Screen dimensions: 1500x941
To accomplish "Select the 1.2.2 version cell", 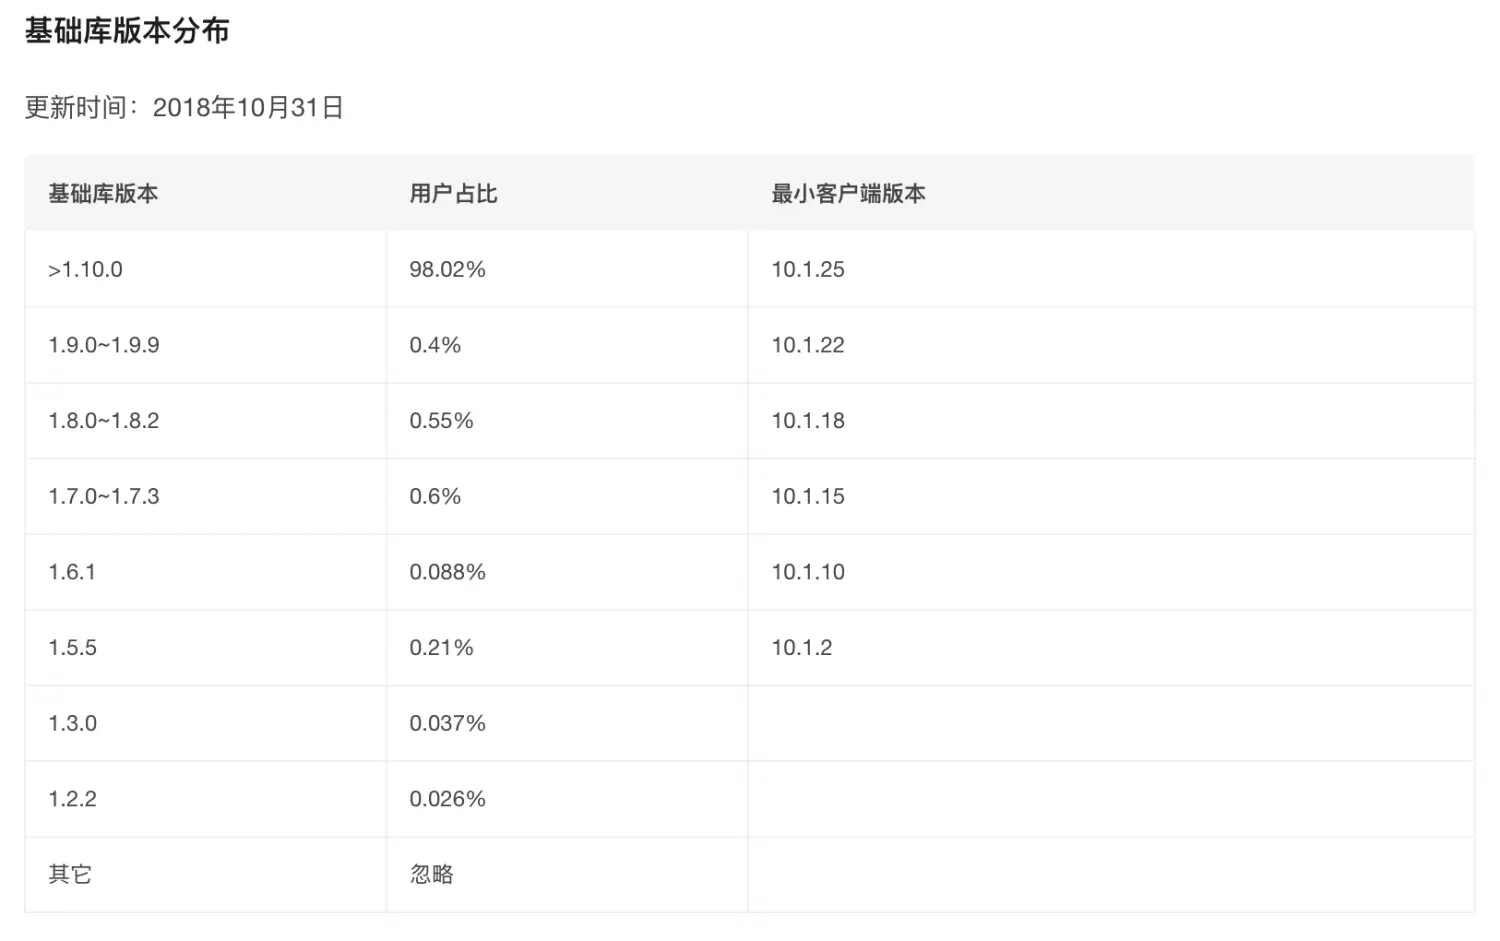I will 73,799.
